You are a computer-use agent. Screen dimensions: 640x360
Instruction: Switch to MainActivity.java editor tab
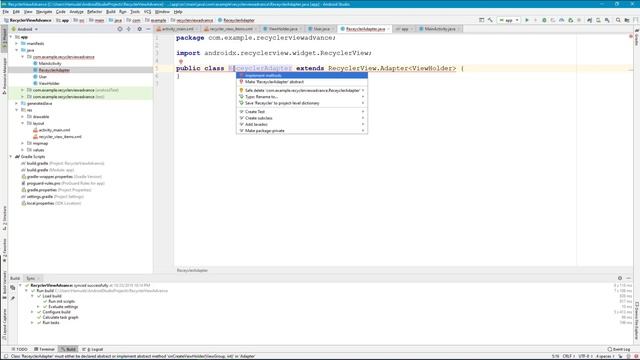(439, 29)
